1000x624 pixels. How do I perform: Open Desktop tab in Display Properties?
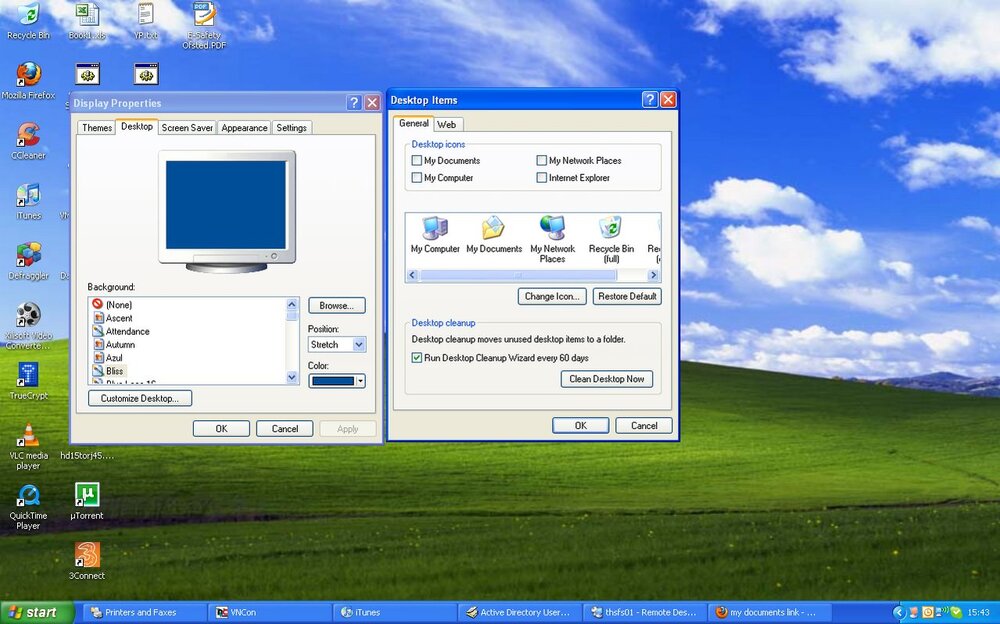pos(137,126)
